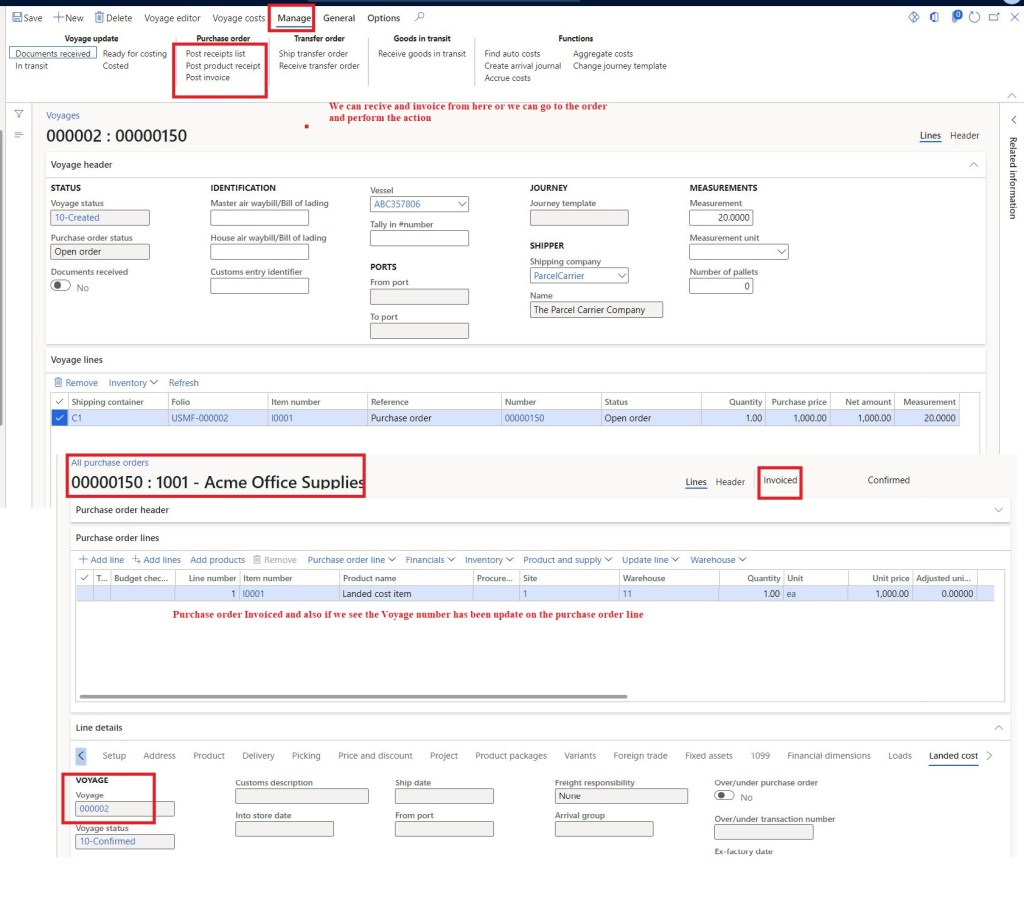Viewport: 1024px width, 921px height.
Task: Click the refresh page icon at top right
Action: (975, 17)
